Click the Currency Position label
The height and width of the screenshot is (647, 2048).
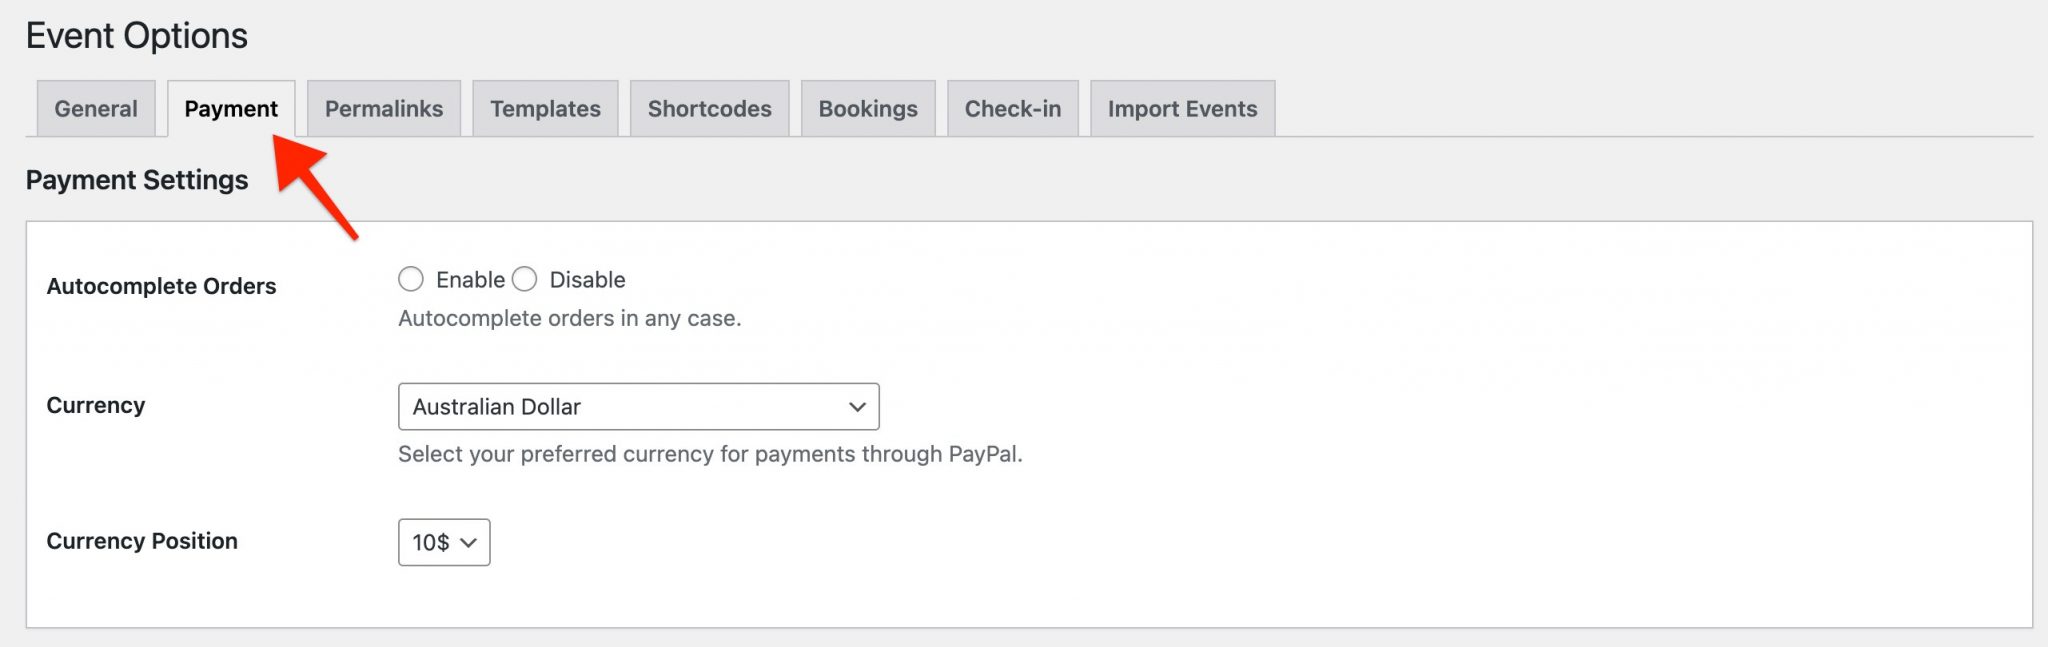pos(142,541)
